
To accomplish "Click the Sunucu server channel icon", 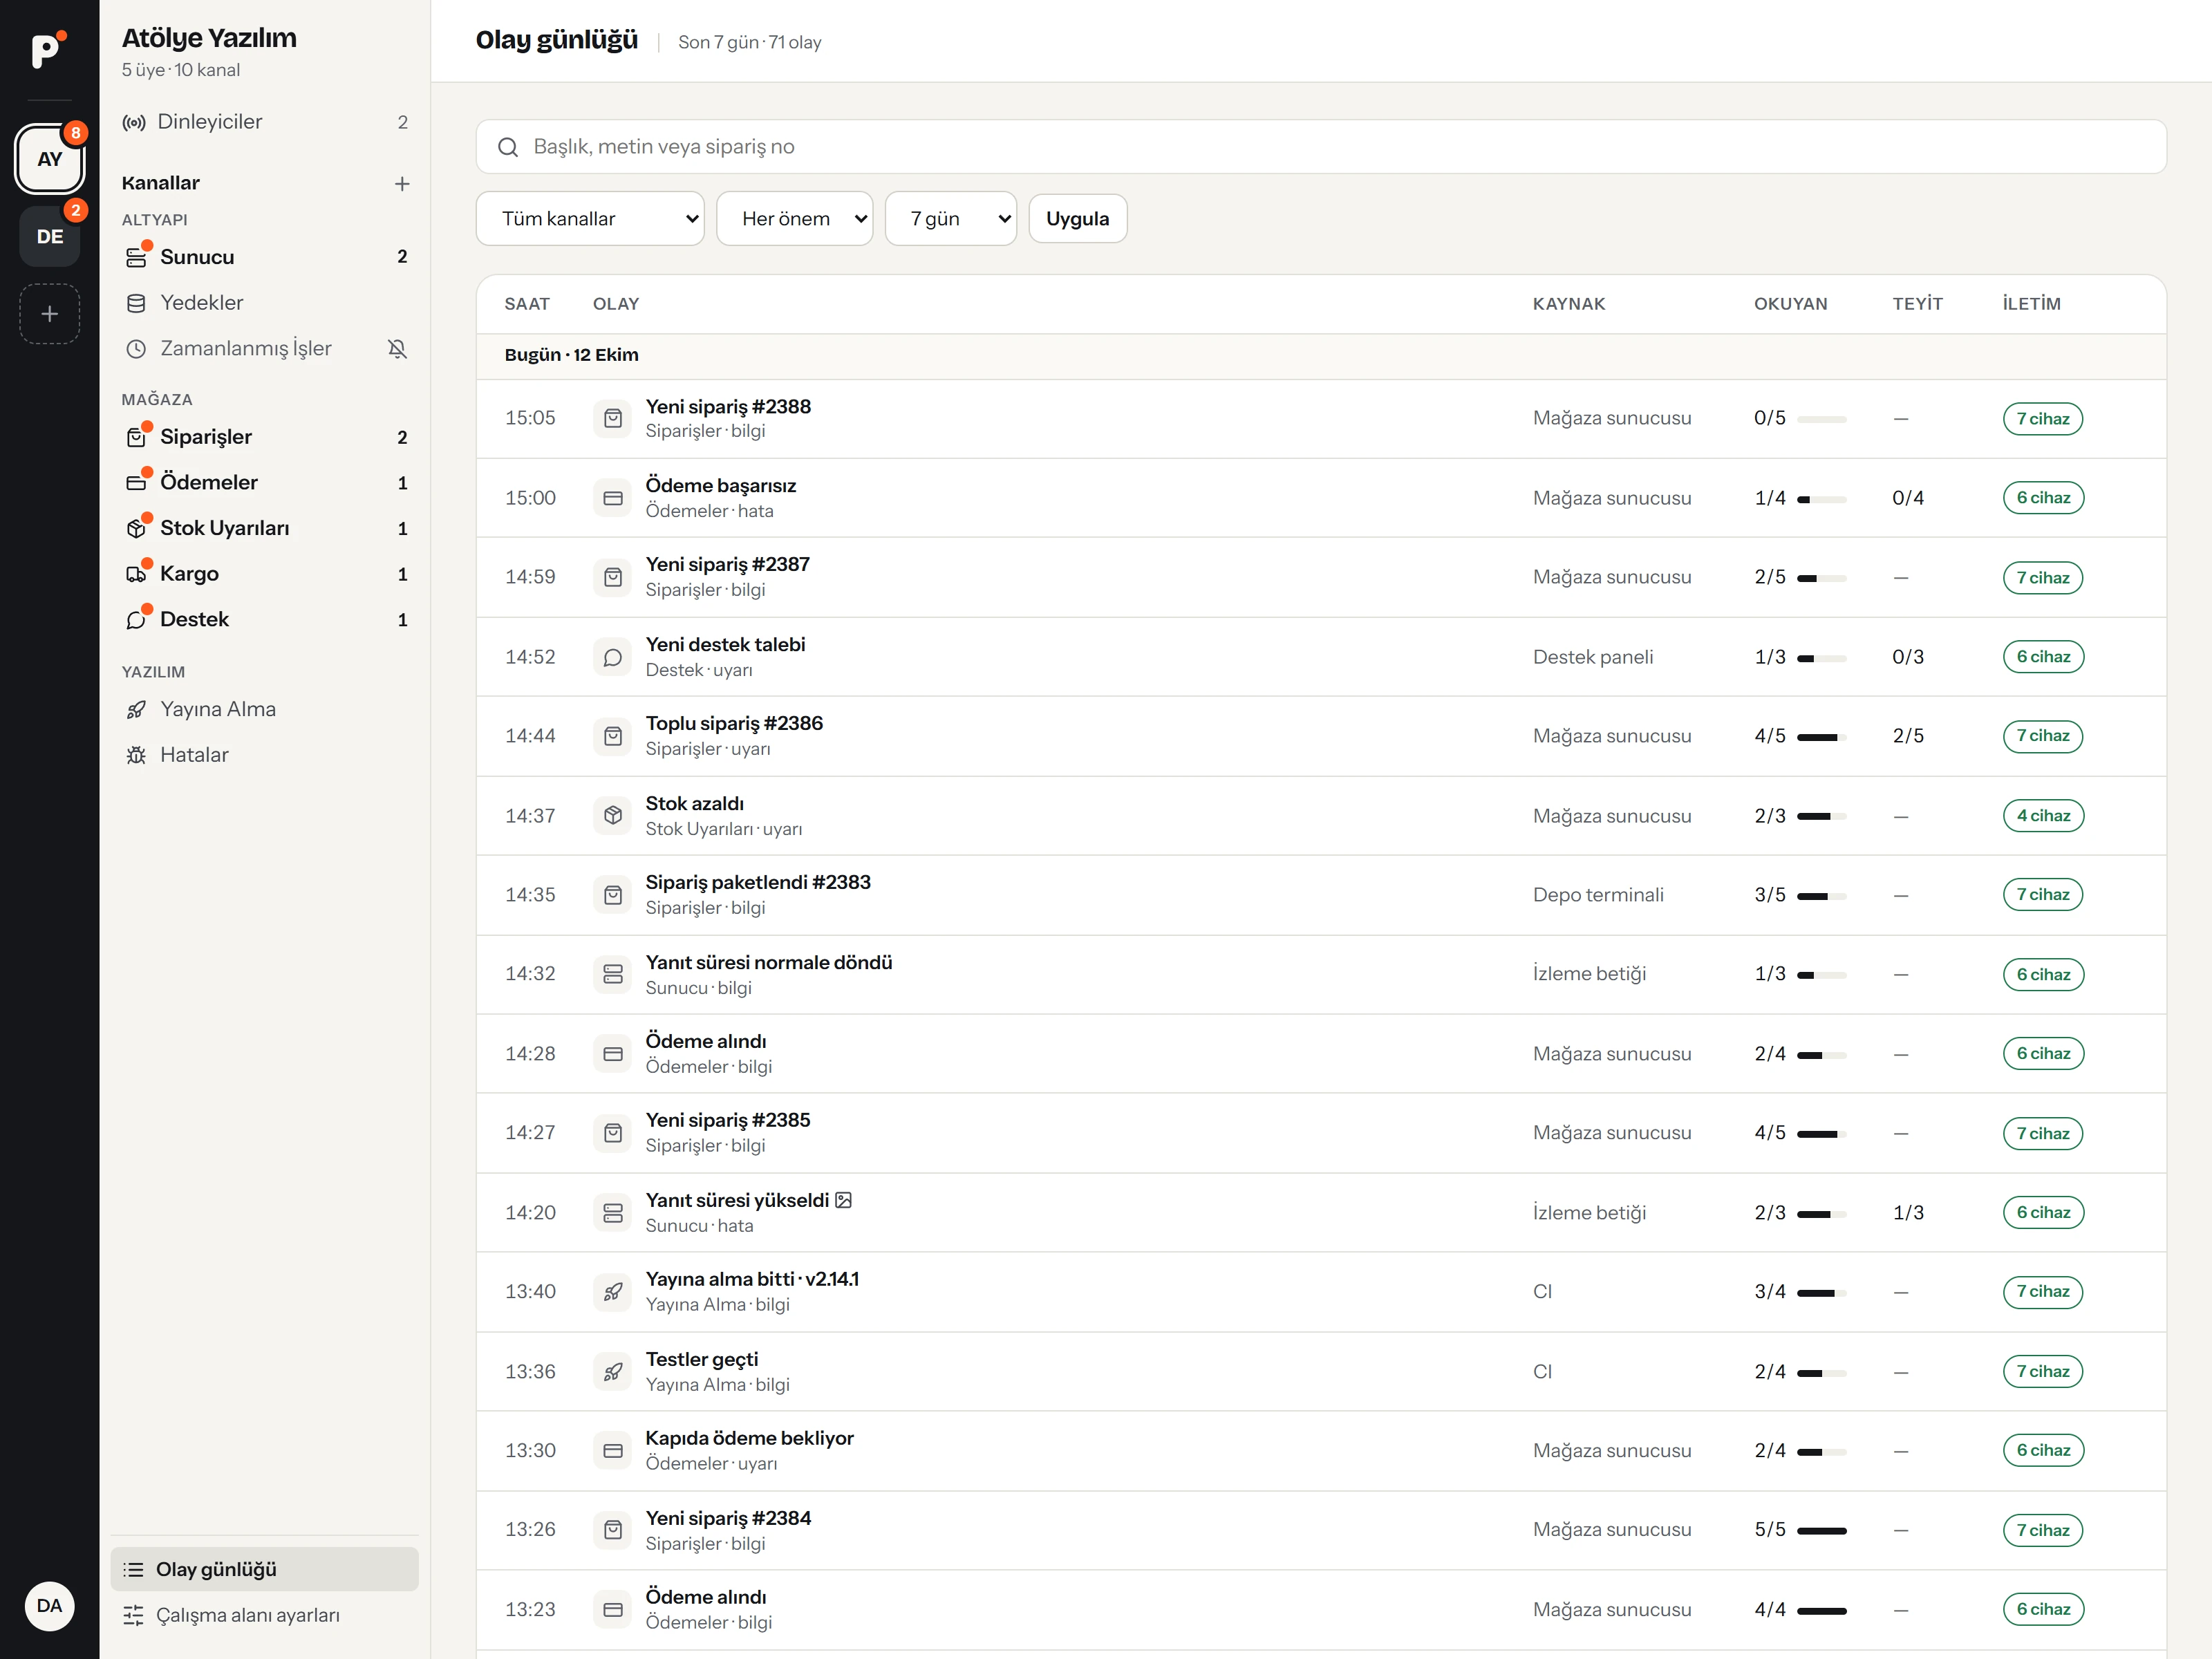I will [136, 257].
